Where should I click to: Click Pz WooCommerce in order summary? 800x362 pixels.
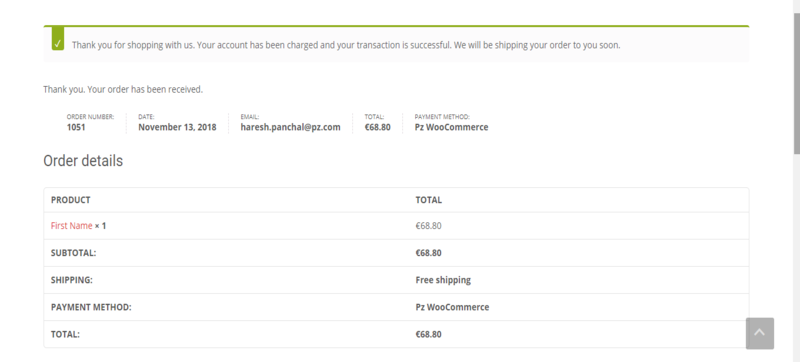[x=452, y=127]
